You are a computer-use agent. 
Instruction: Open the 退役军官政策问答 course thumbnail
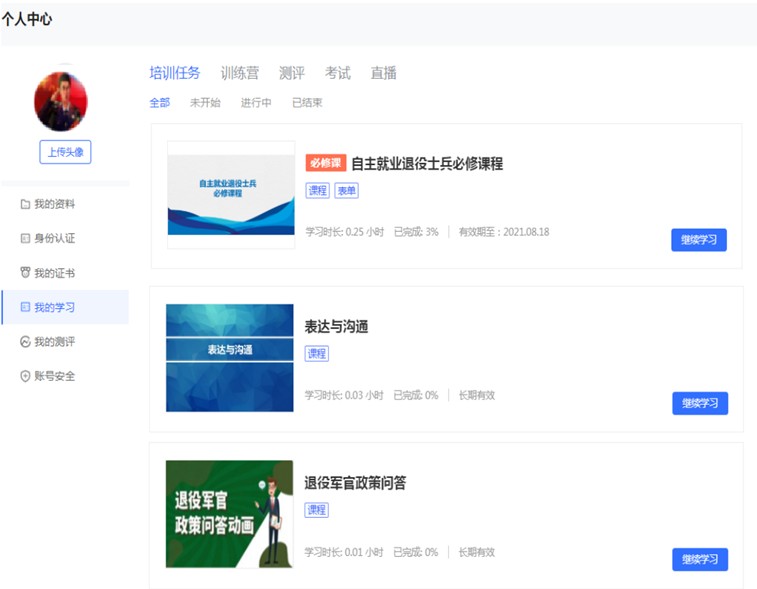229,514
